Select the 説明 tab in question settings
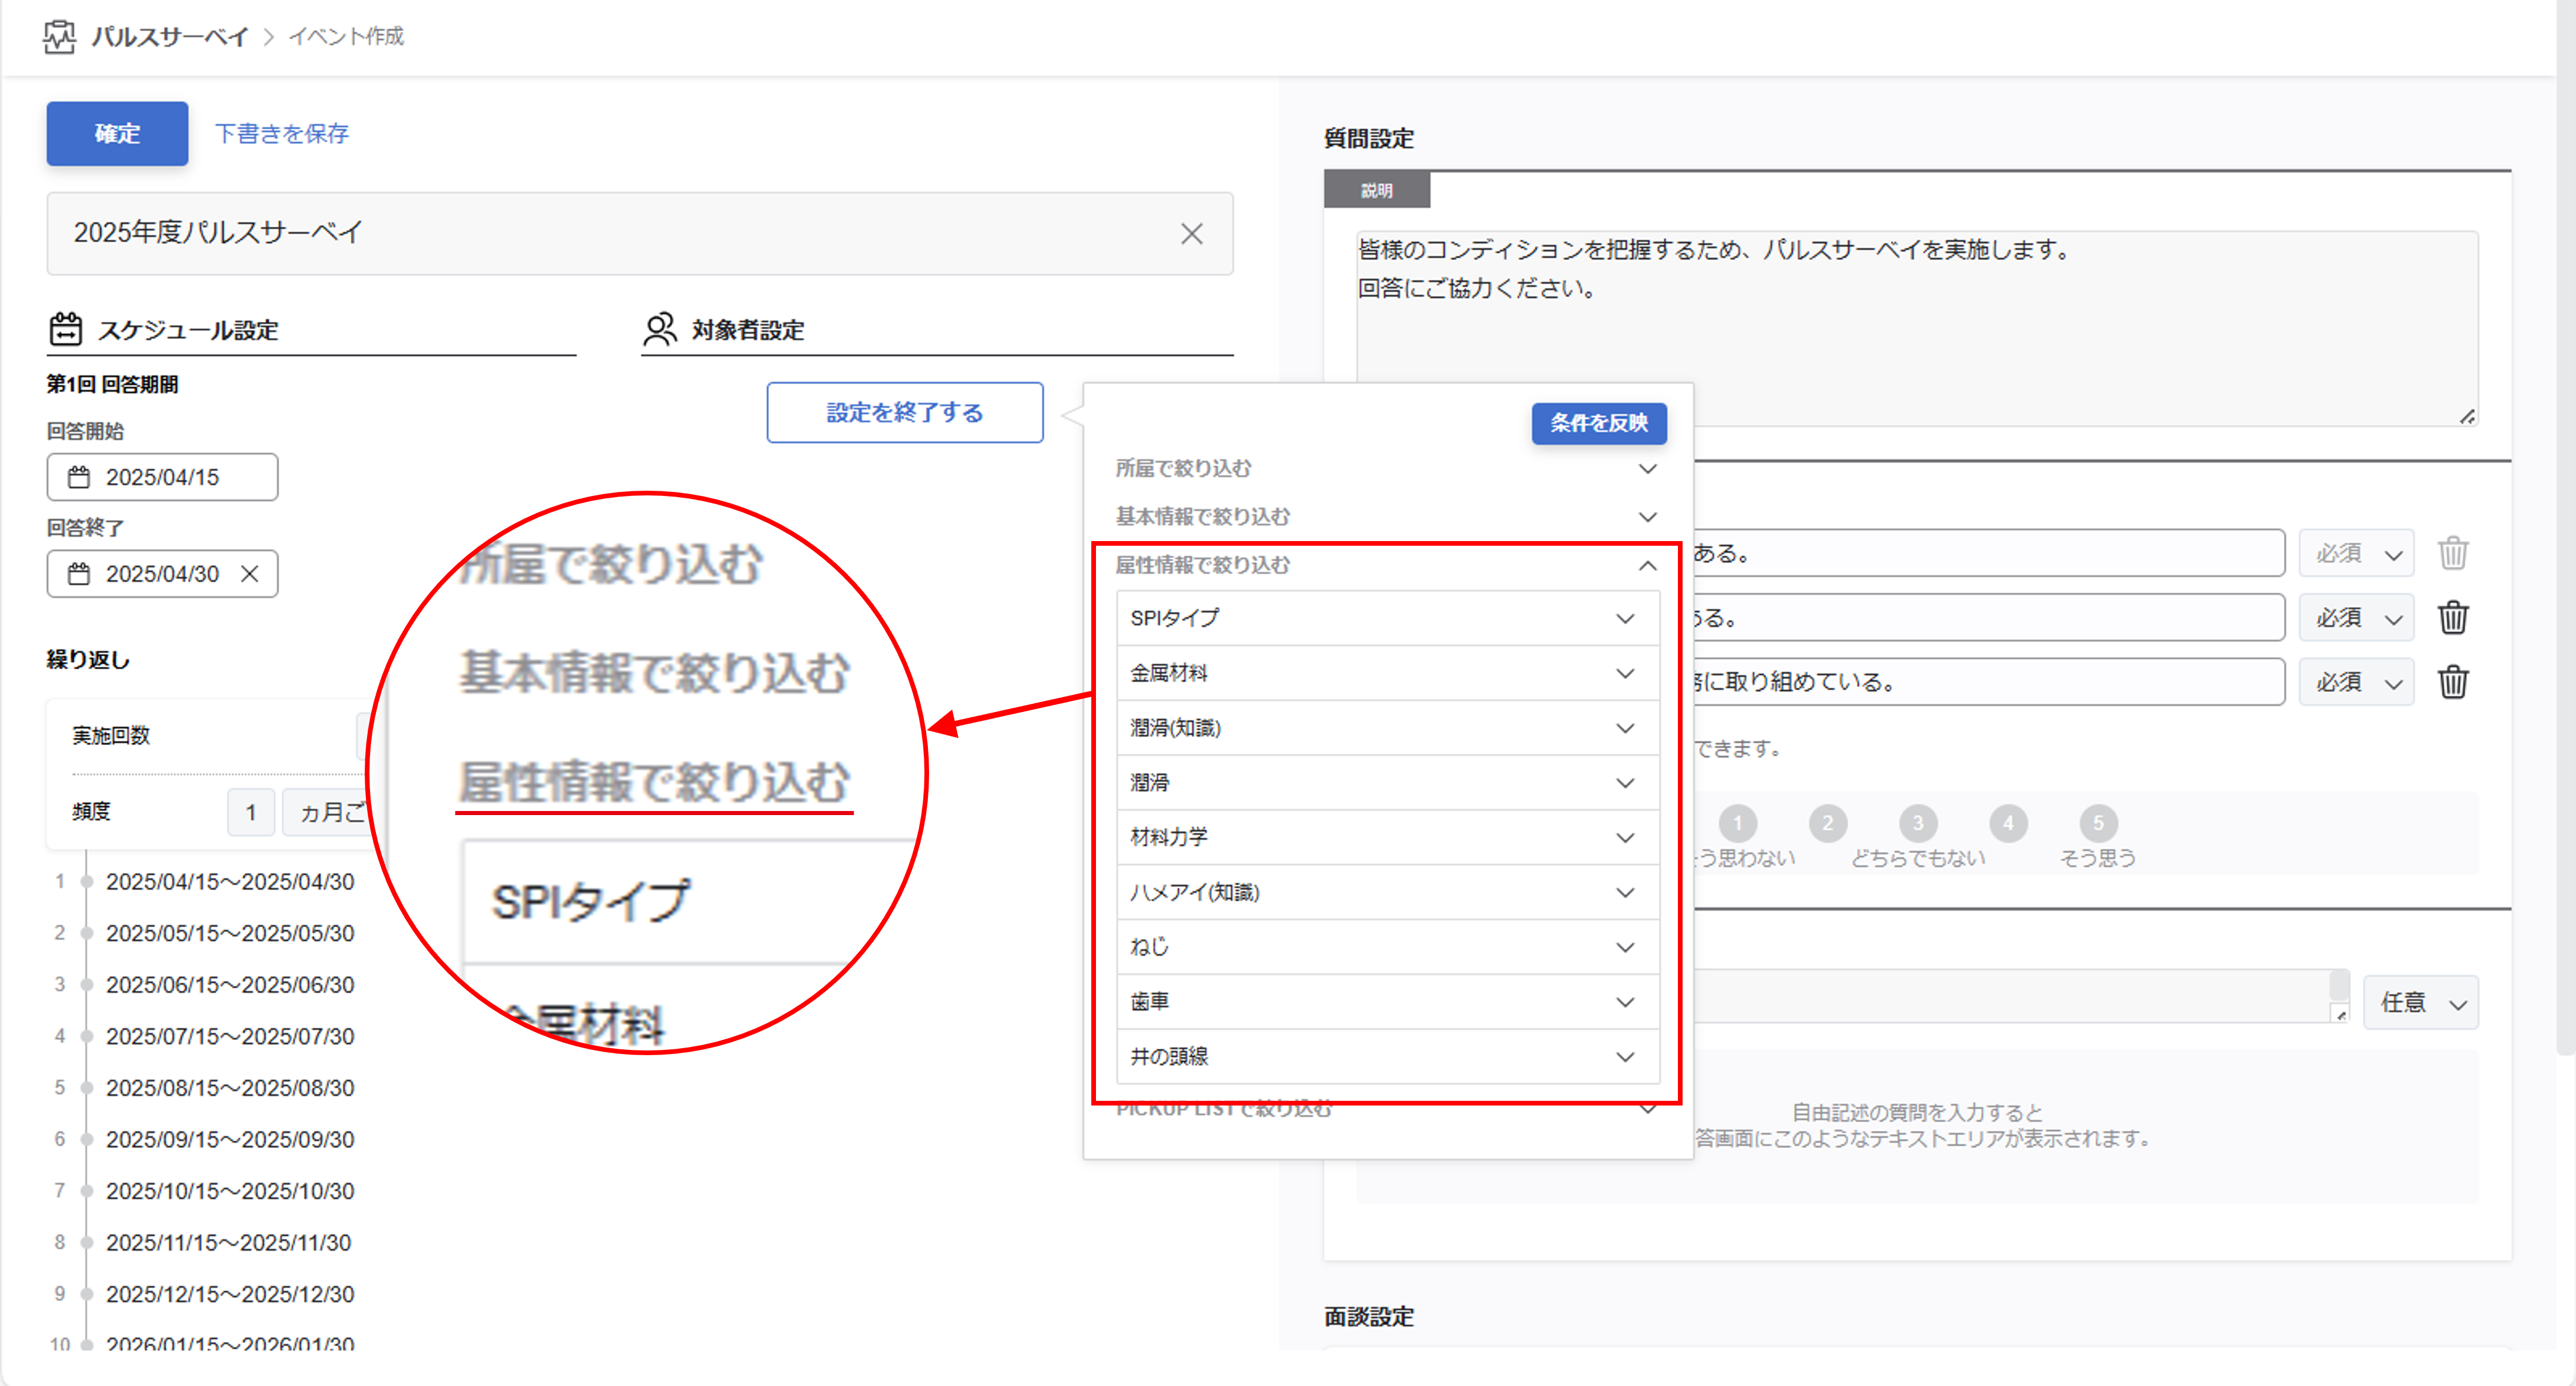This screenshot has width=2576, height=1386. tap(1377, 190)
